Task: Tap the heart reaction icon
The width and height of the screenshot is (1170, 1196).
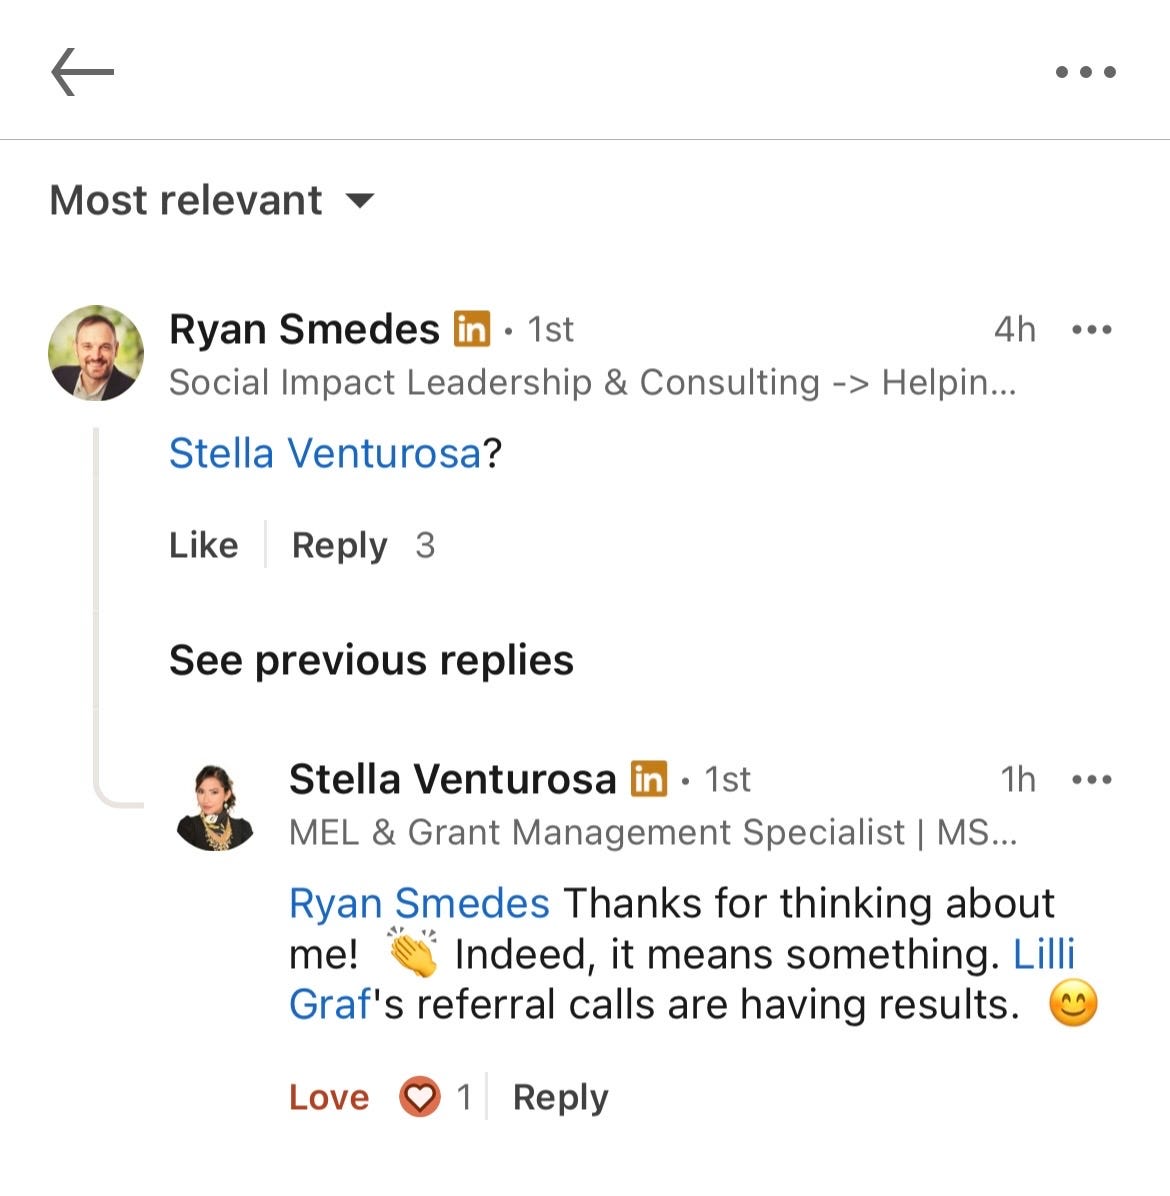Action: tap(419, 1097)
